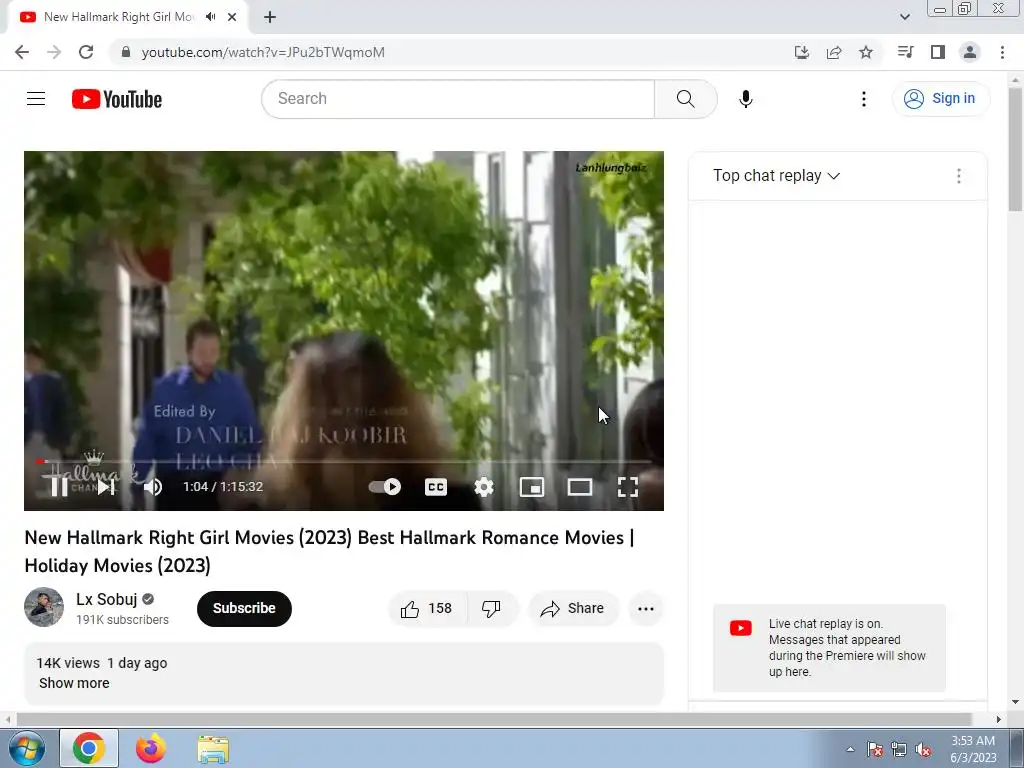Bookmark this tab with star

866,52
